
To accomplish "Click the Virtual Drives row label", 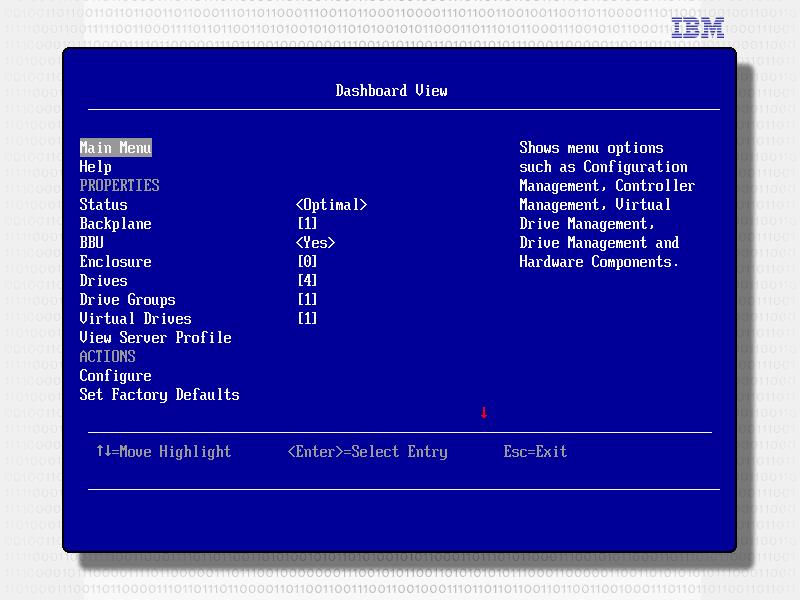I will pyautogui.click(x=135, y=319).
